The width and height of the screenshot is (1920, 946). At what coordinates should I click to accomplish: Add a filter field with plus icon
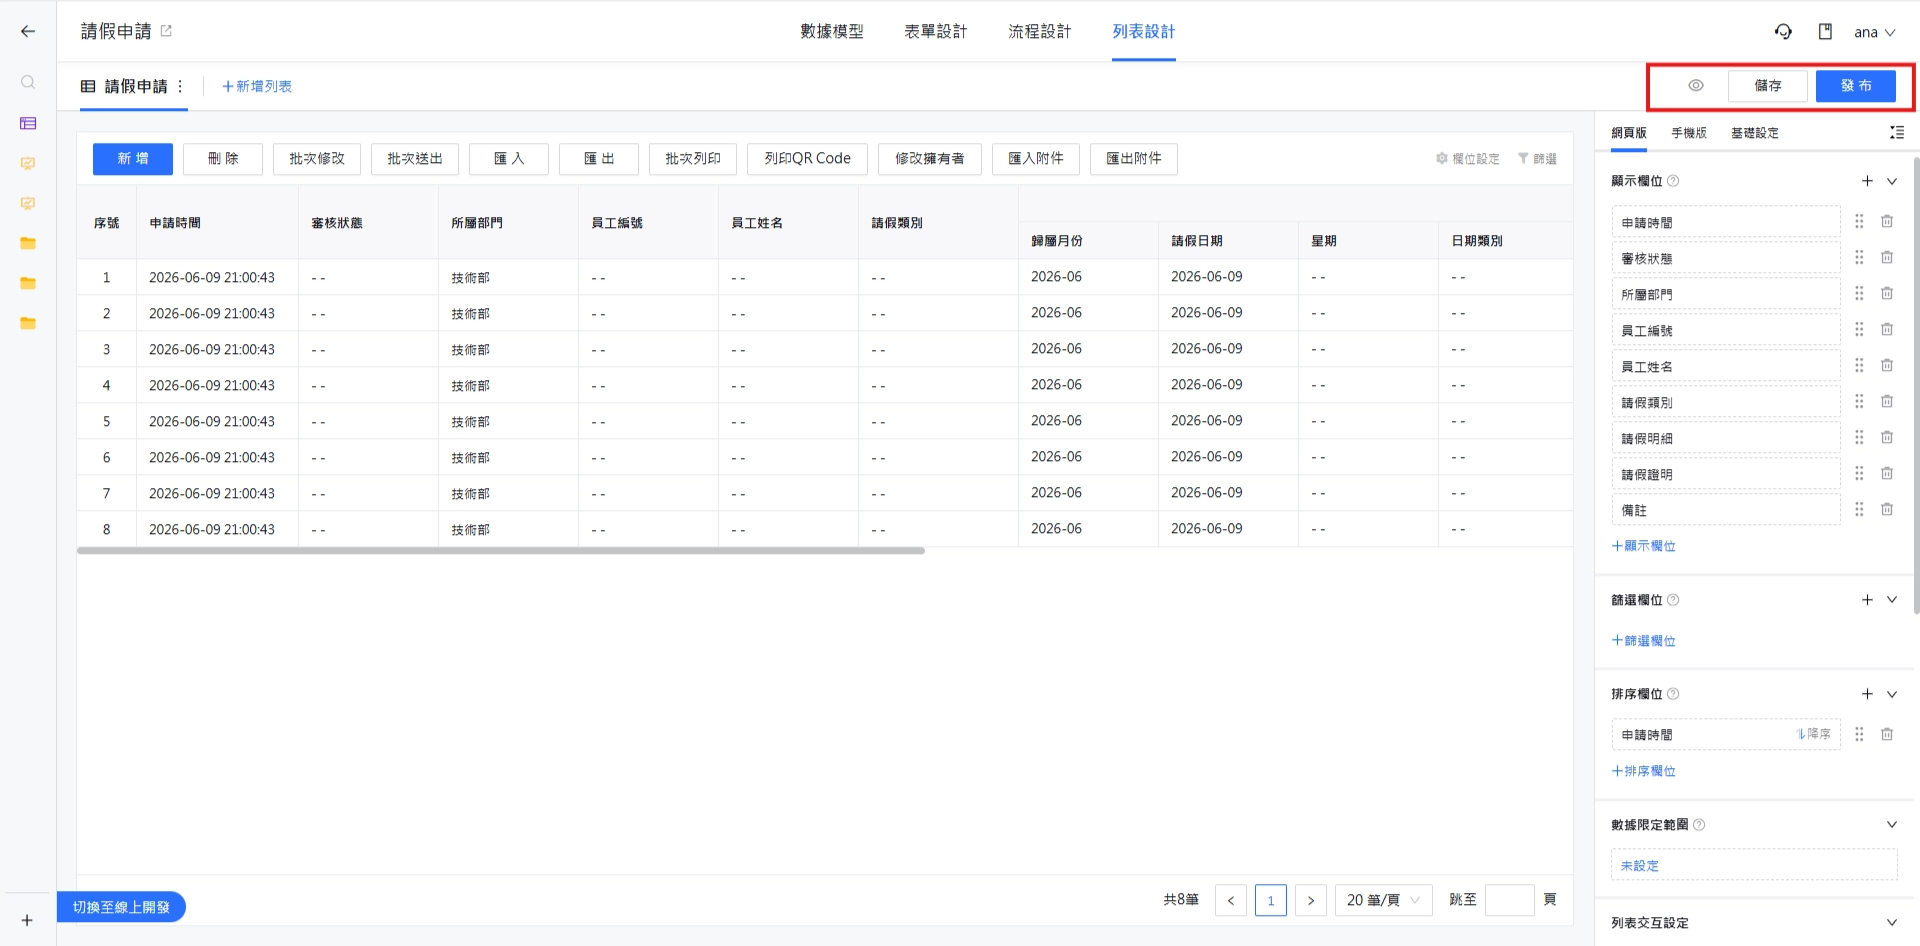(1867, 600)
